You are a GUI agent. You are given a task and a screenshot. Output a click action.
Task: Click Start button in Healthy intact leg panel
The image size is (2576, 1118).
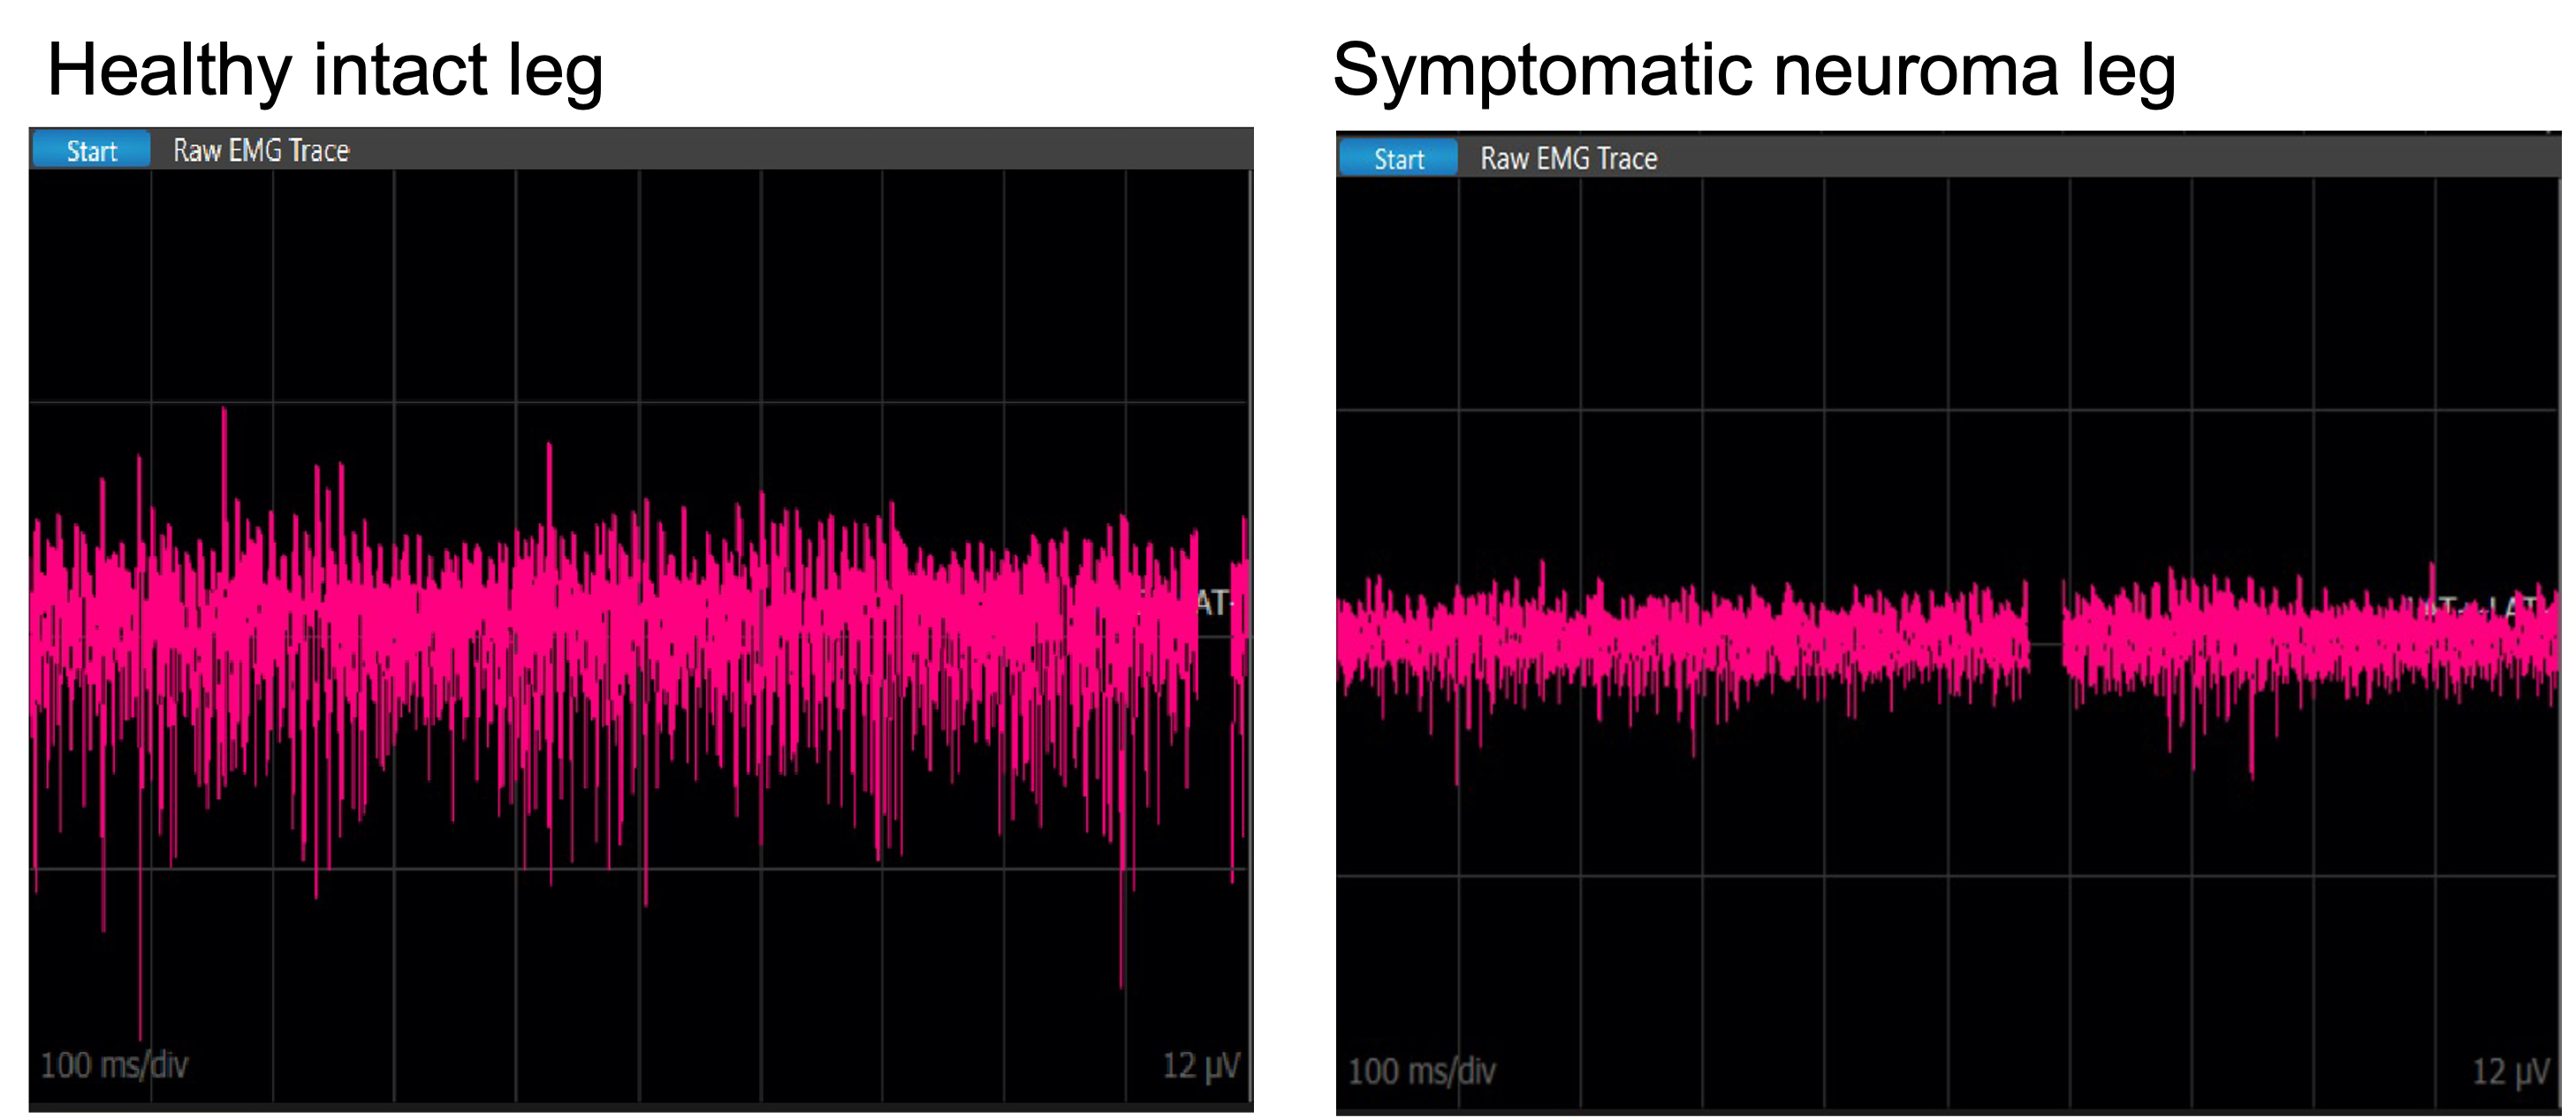tap(91, 150)
